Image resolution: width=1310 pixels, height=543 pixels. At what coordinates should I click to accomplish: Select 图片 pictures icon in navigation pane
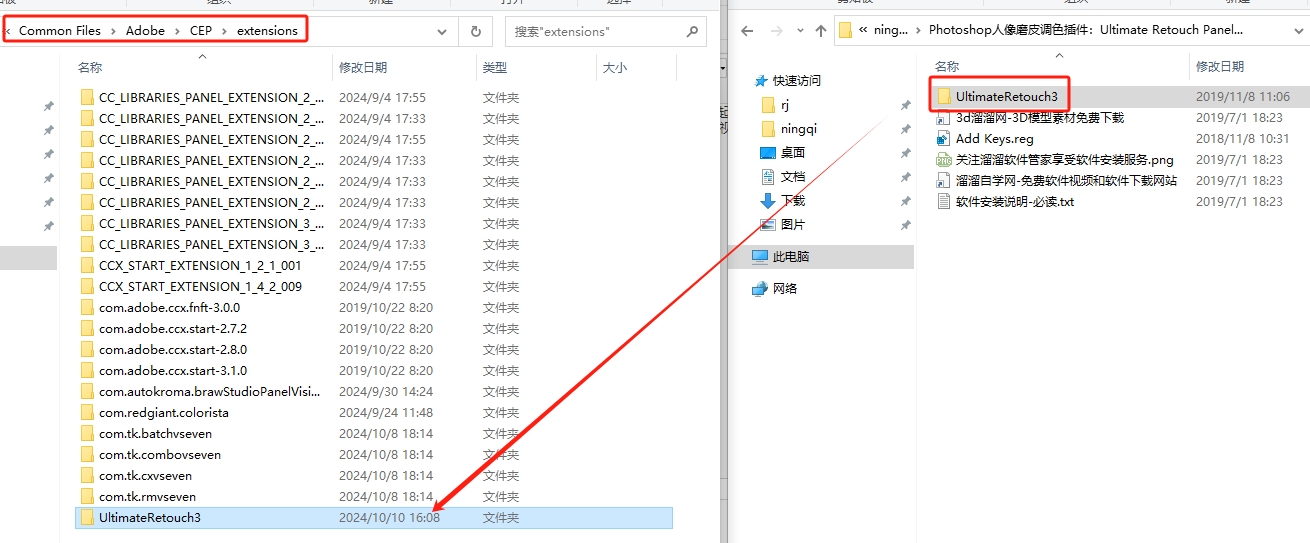pos(768,224)
